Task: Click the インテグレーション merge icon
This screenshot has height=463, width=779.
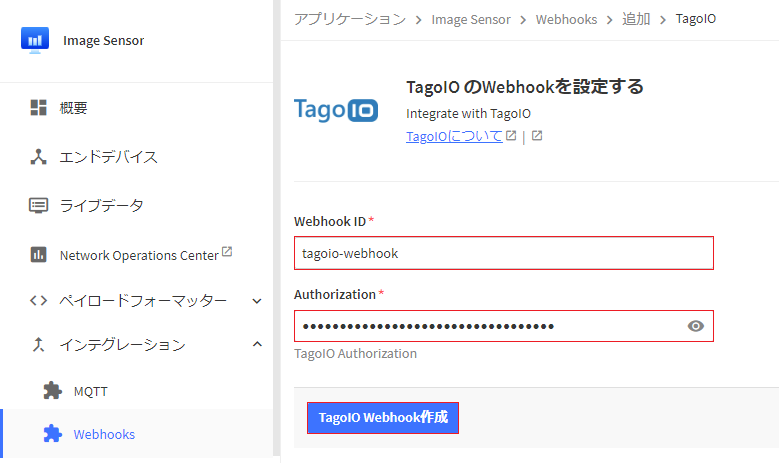Action: (x=38, y=344)
